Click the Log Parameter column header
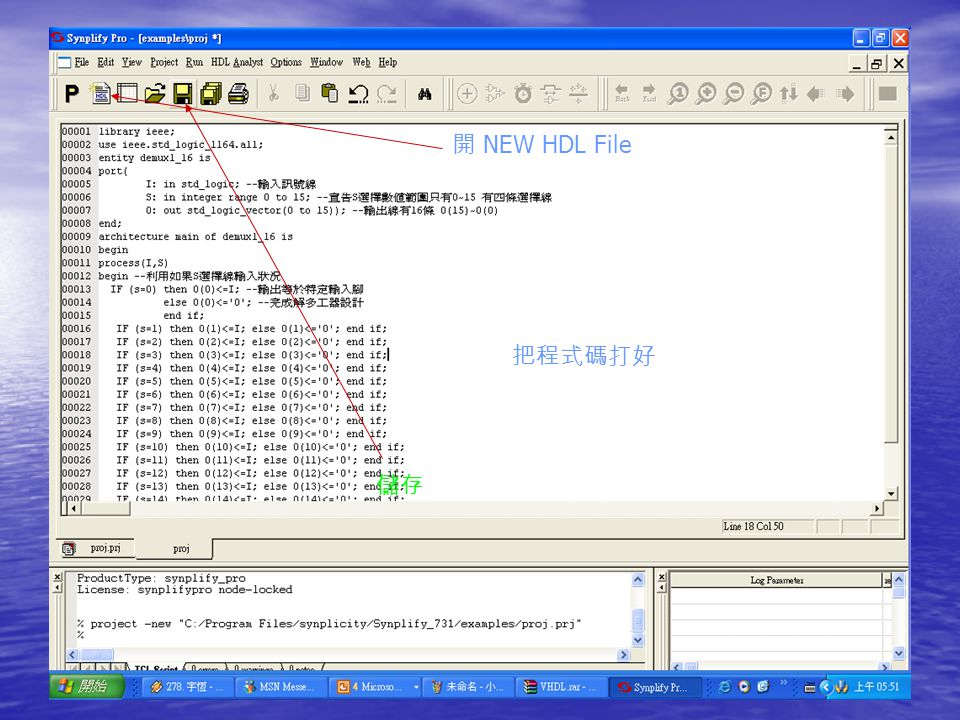The height and width of the screenshot is (720, 960). point(776,580)
